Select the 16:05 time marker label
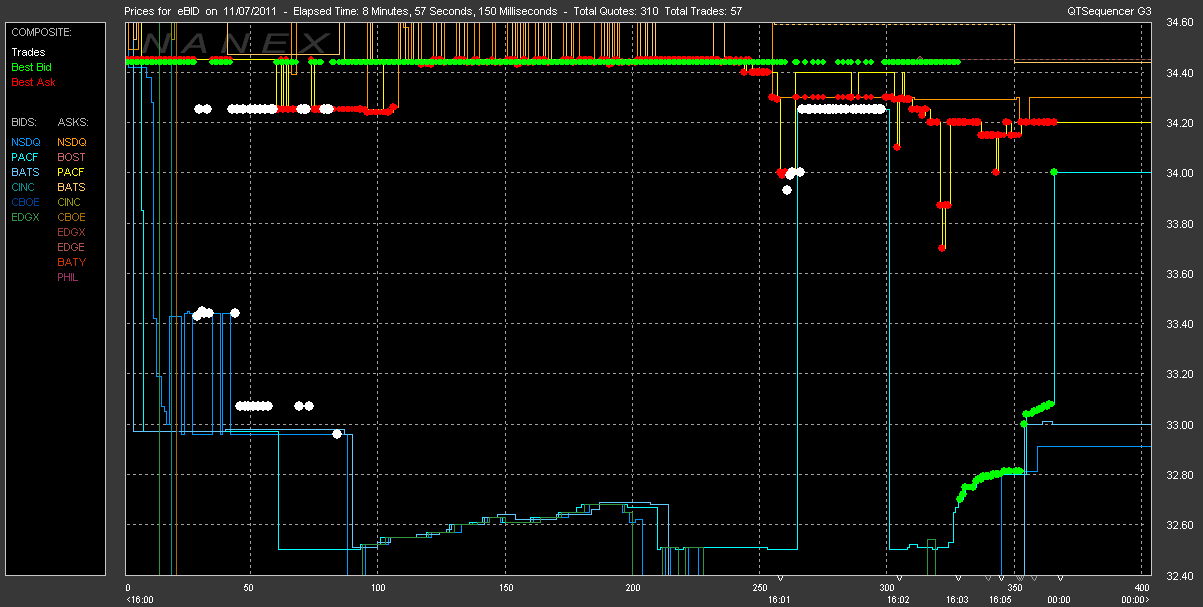Viewport: 1203px width, 607px height. tap(1000, 600)
